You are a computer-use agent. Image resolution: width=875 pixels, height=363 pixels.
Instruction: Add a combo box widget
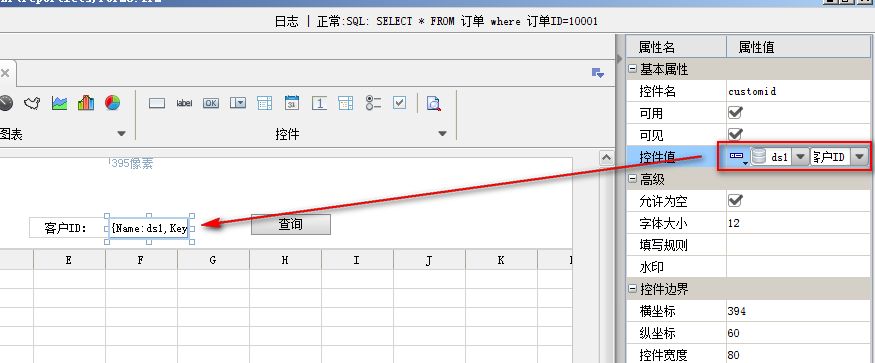pos(238,103)
